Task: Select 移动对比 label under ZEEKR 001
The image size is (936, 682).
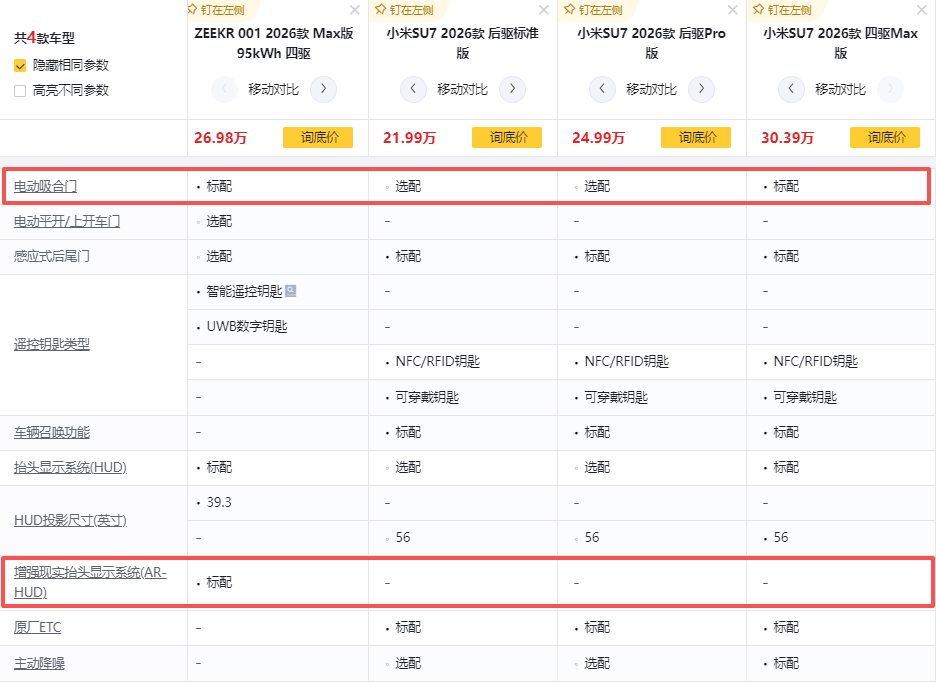Action: coord(273,90)
